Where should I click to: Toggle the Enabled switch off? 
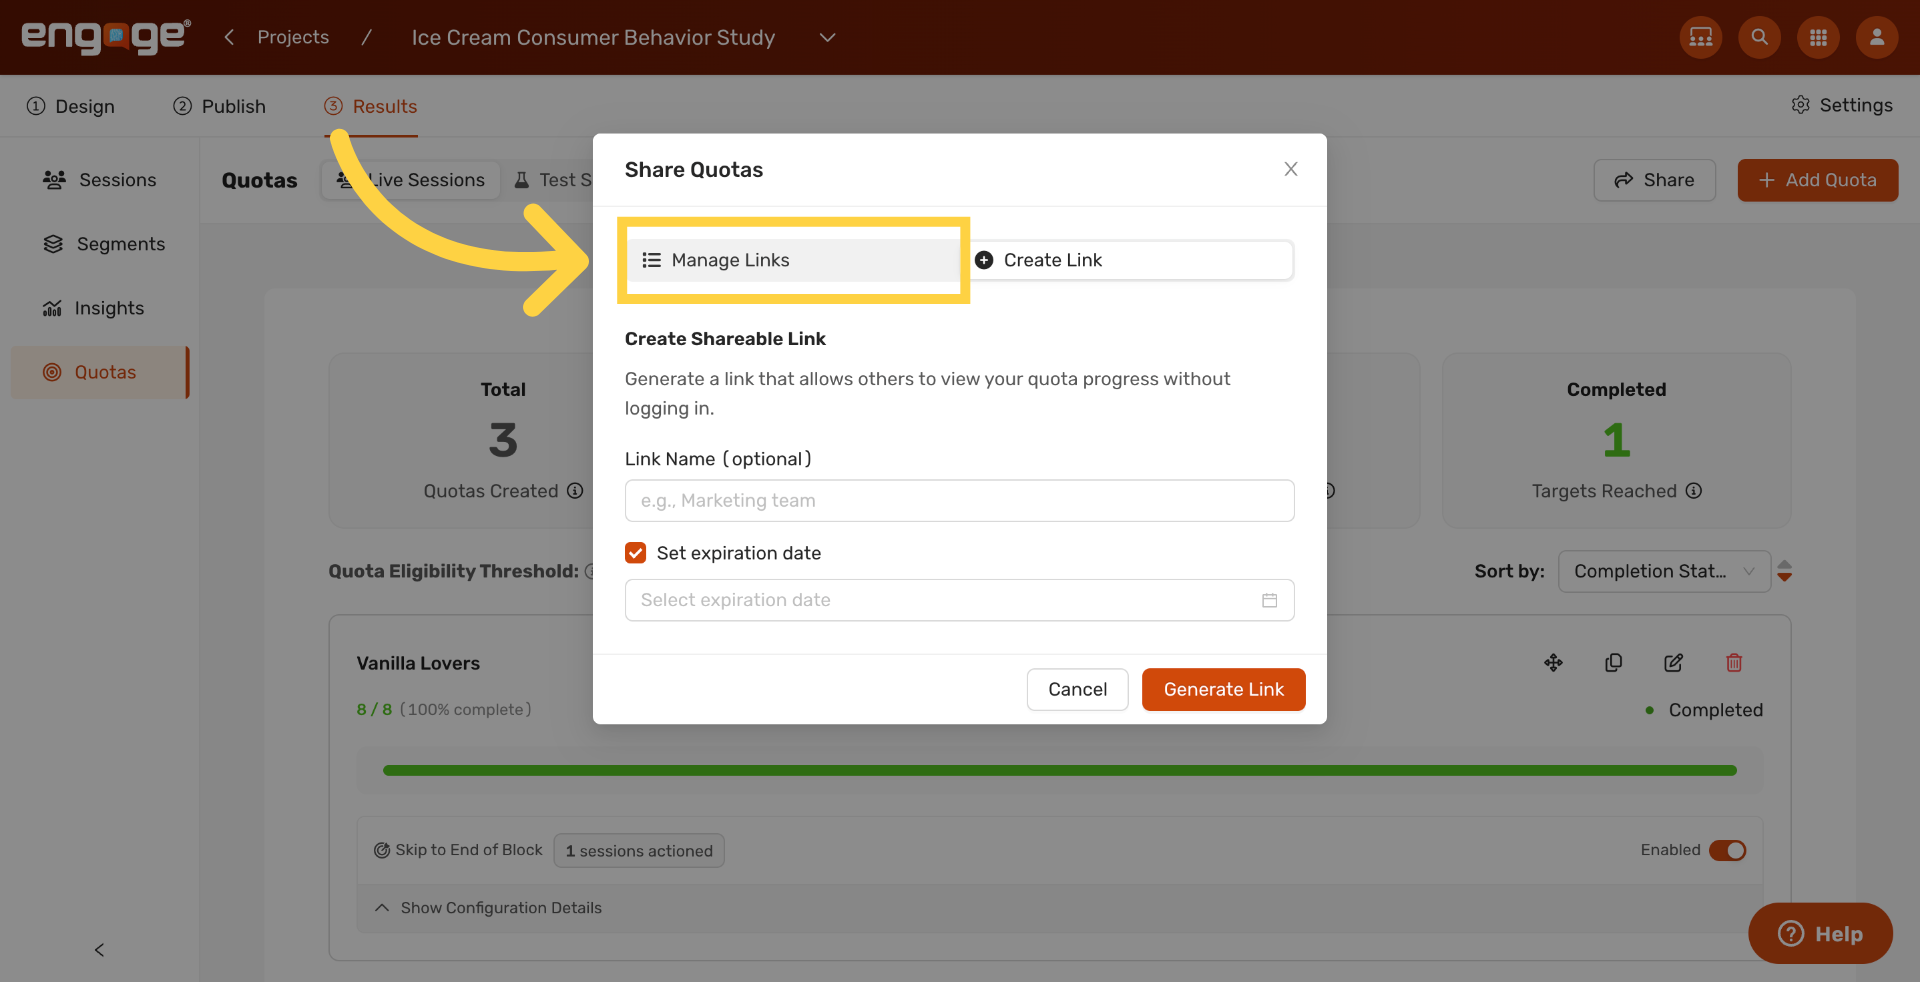click(x=1727, y=850)
